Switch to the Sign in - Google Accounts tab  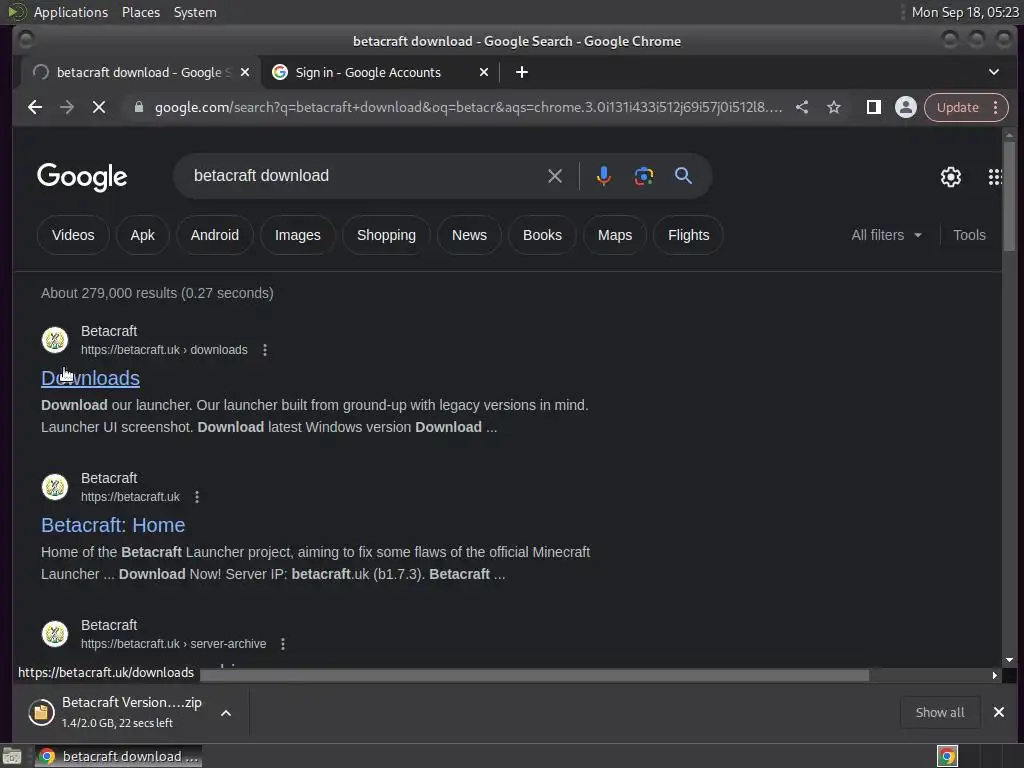click(380, 72)
